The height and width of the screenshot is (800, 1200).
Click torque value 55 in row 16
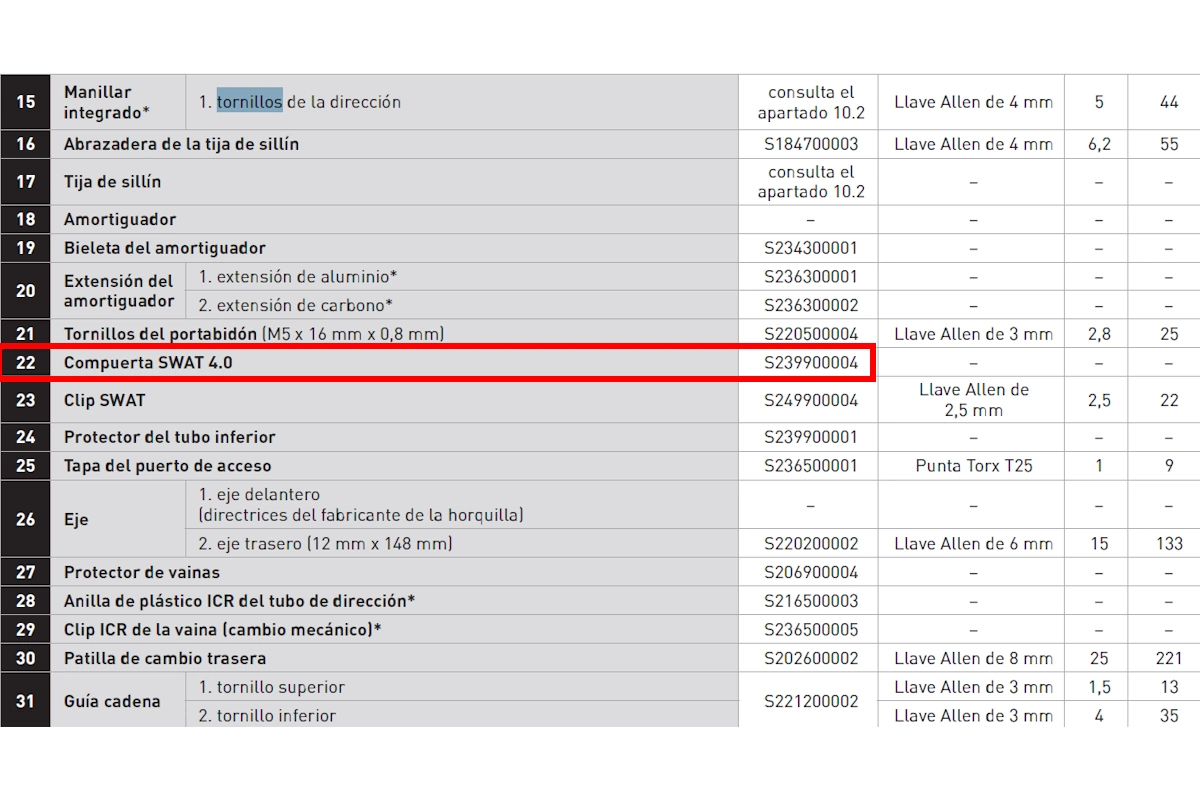pos(1169,144)
